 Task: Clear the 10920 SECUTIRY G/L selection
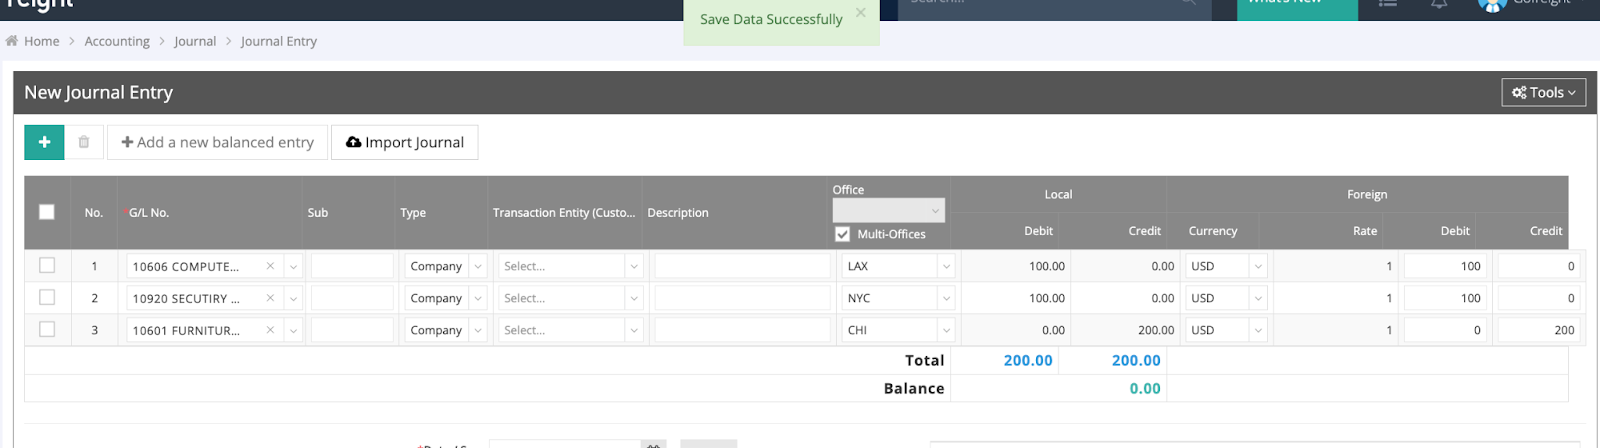point(270,298)
